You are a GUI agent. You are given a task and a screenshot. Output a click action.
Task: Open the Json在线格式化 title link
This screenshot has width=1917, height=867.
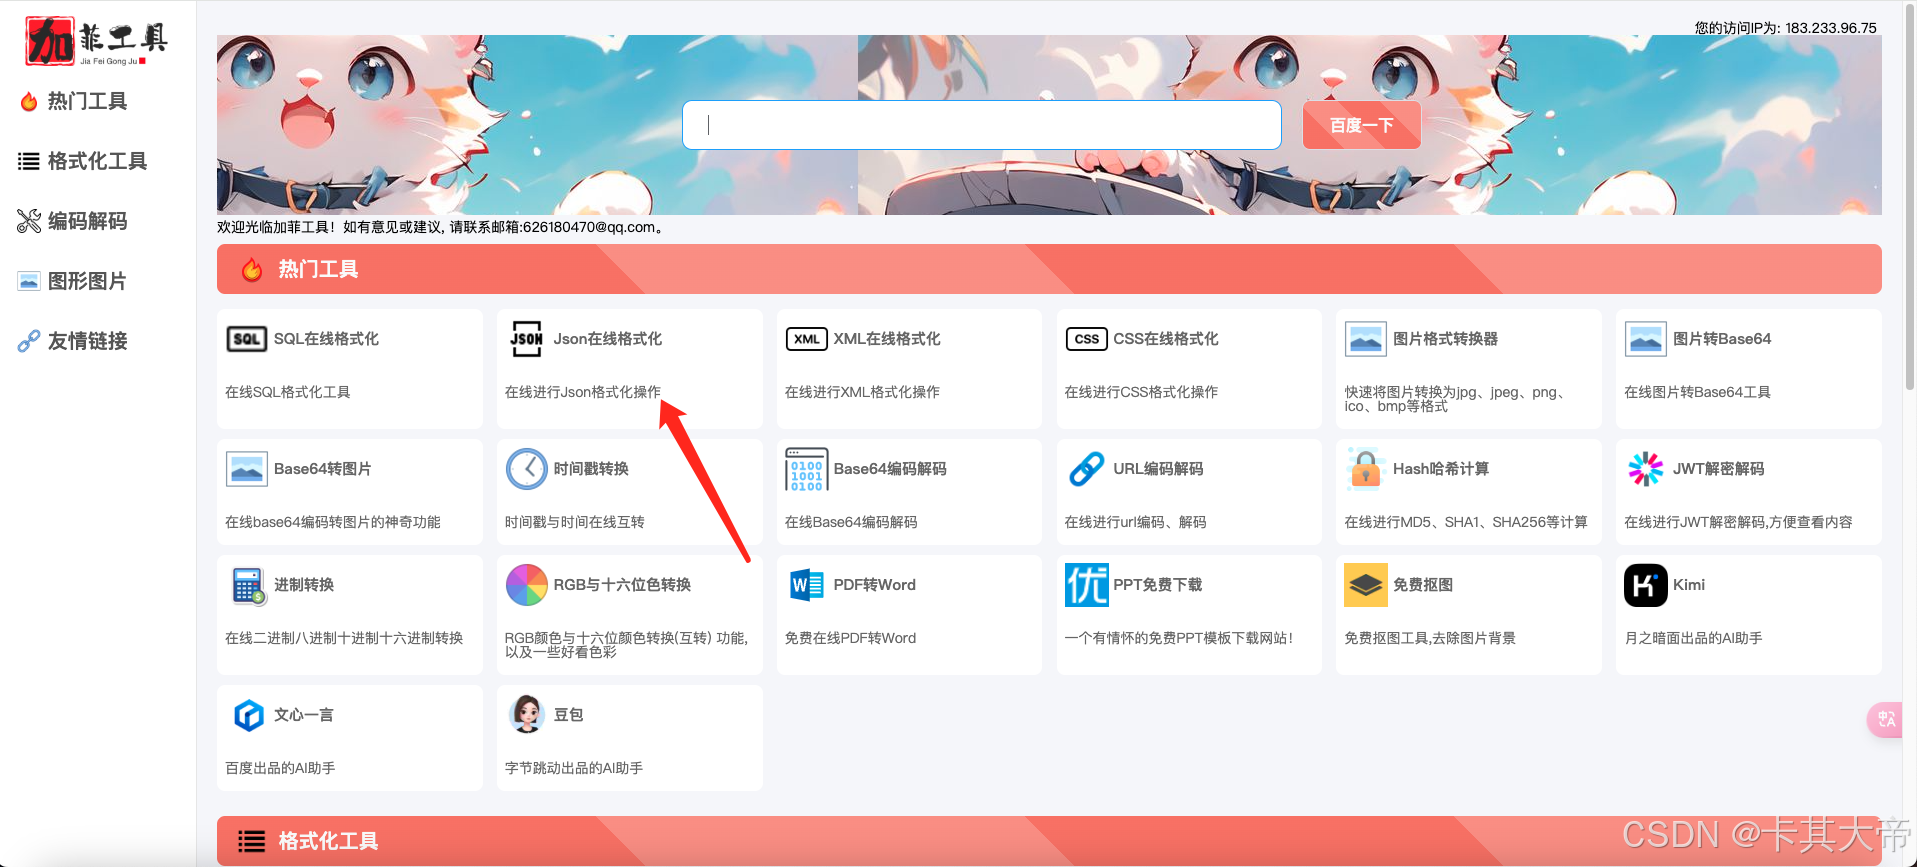click(608, 339)
